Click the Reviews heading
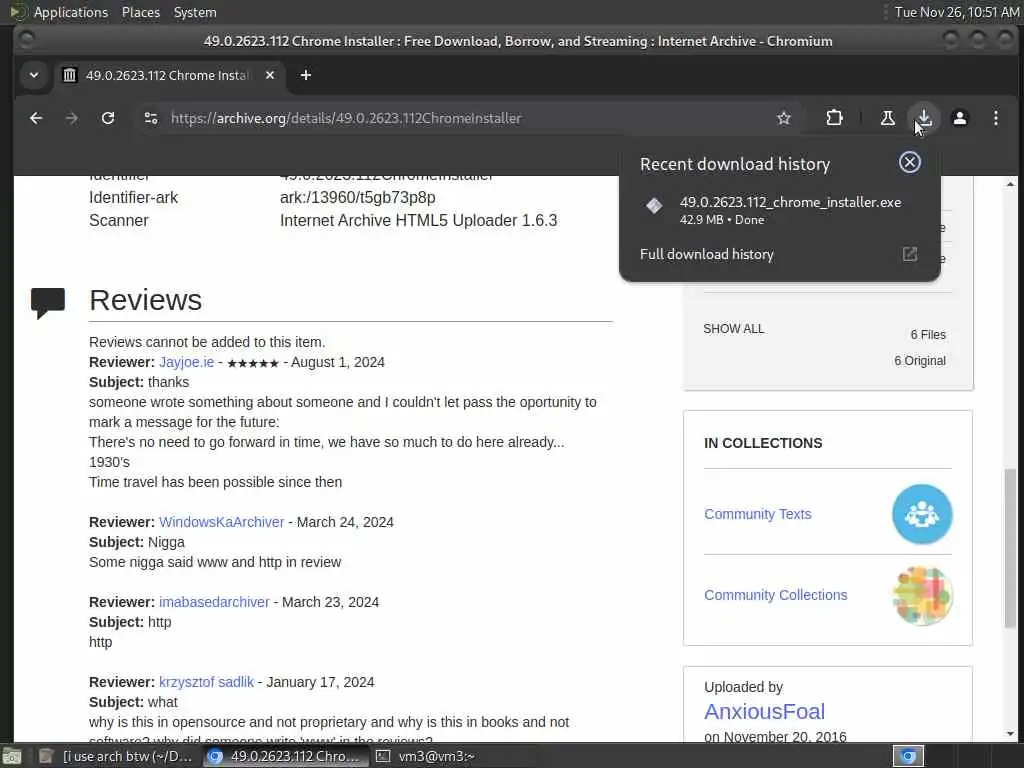Image resolution: width=1024 pixels, height=768 pixels. (146, 300)
